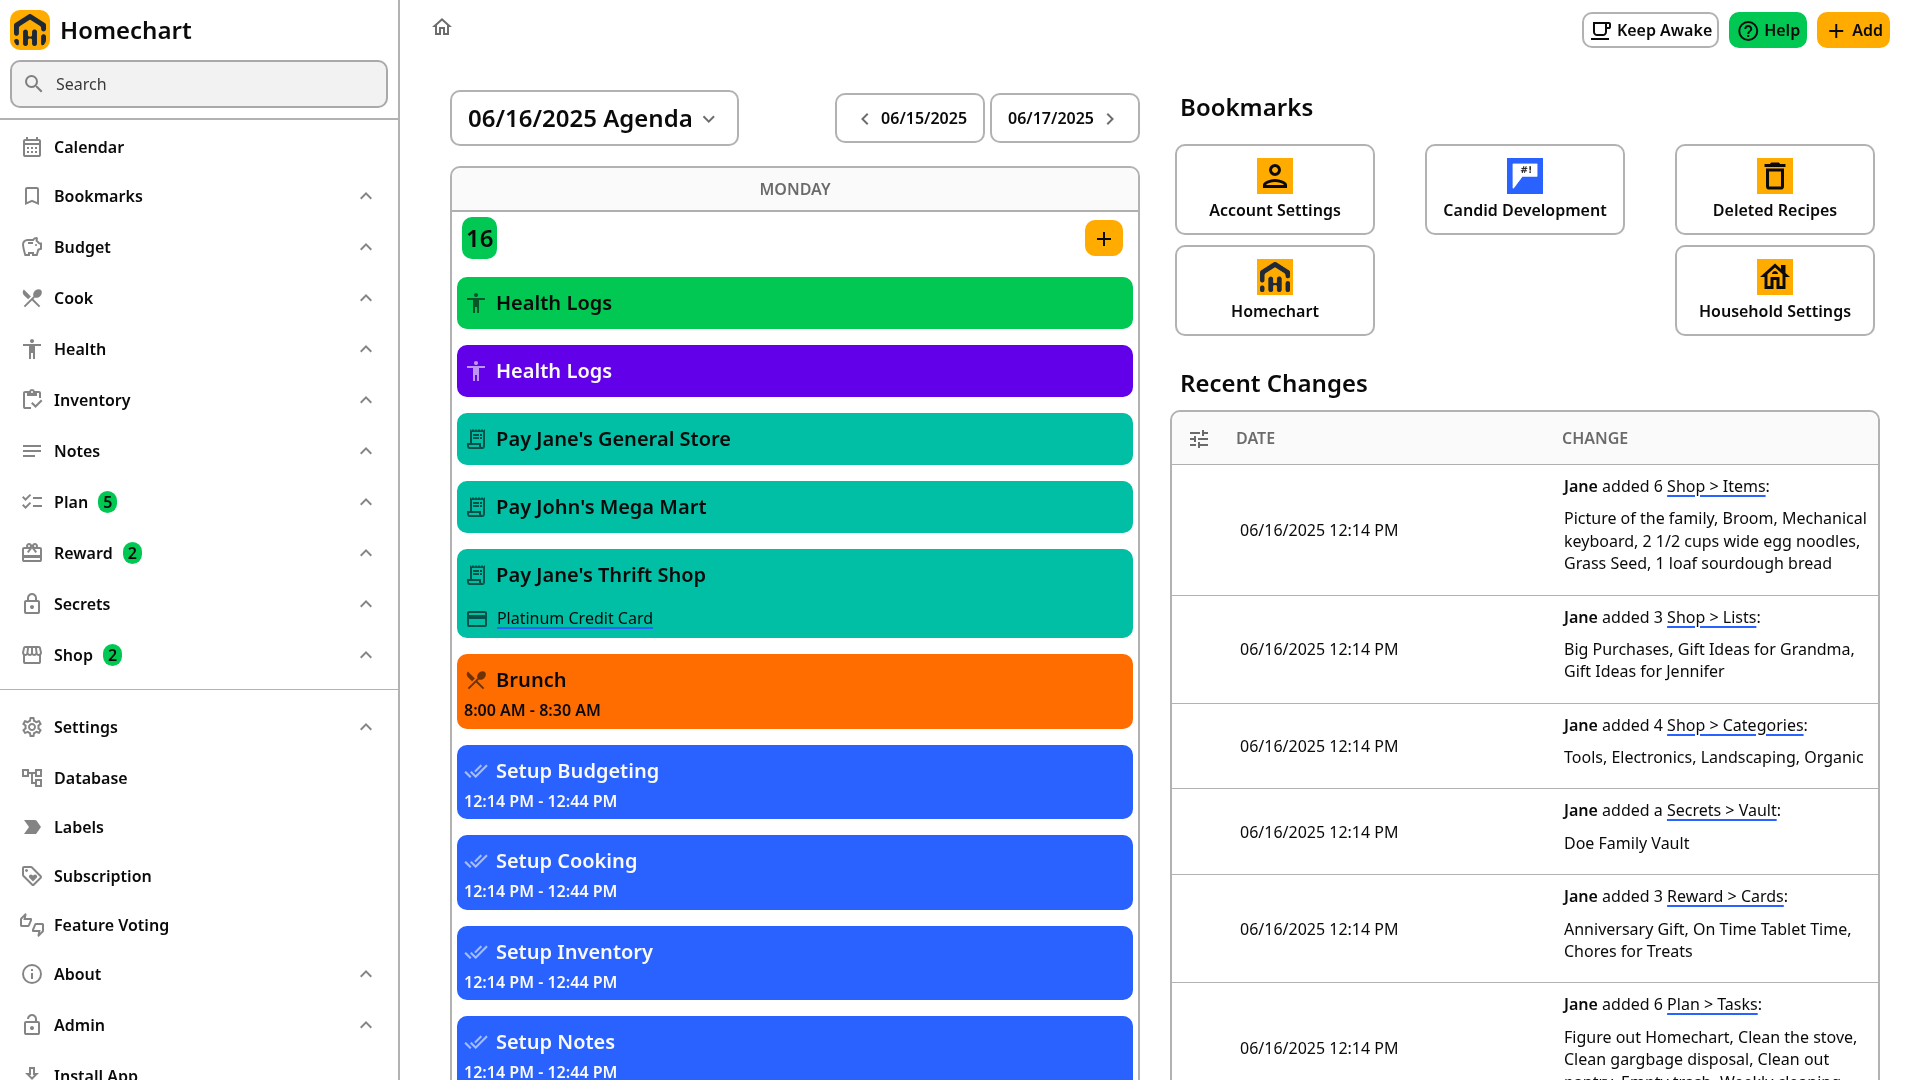Open the 06/16/2025 Agenda dropdown
The width and height of the screenshot is (1920, 1080).
pos(594,118)
